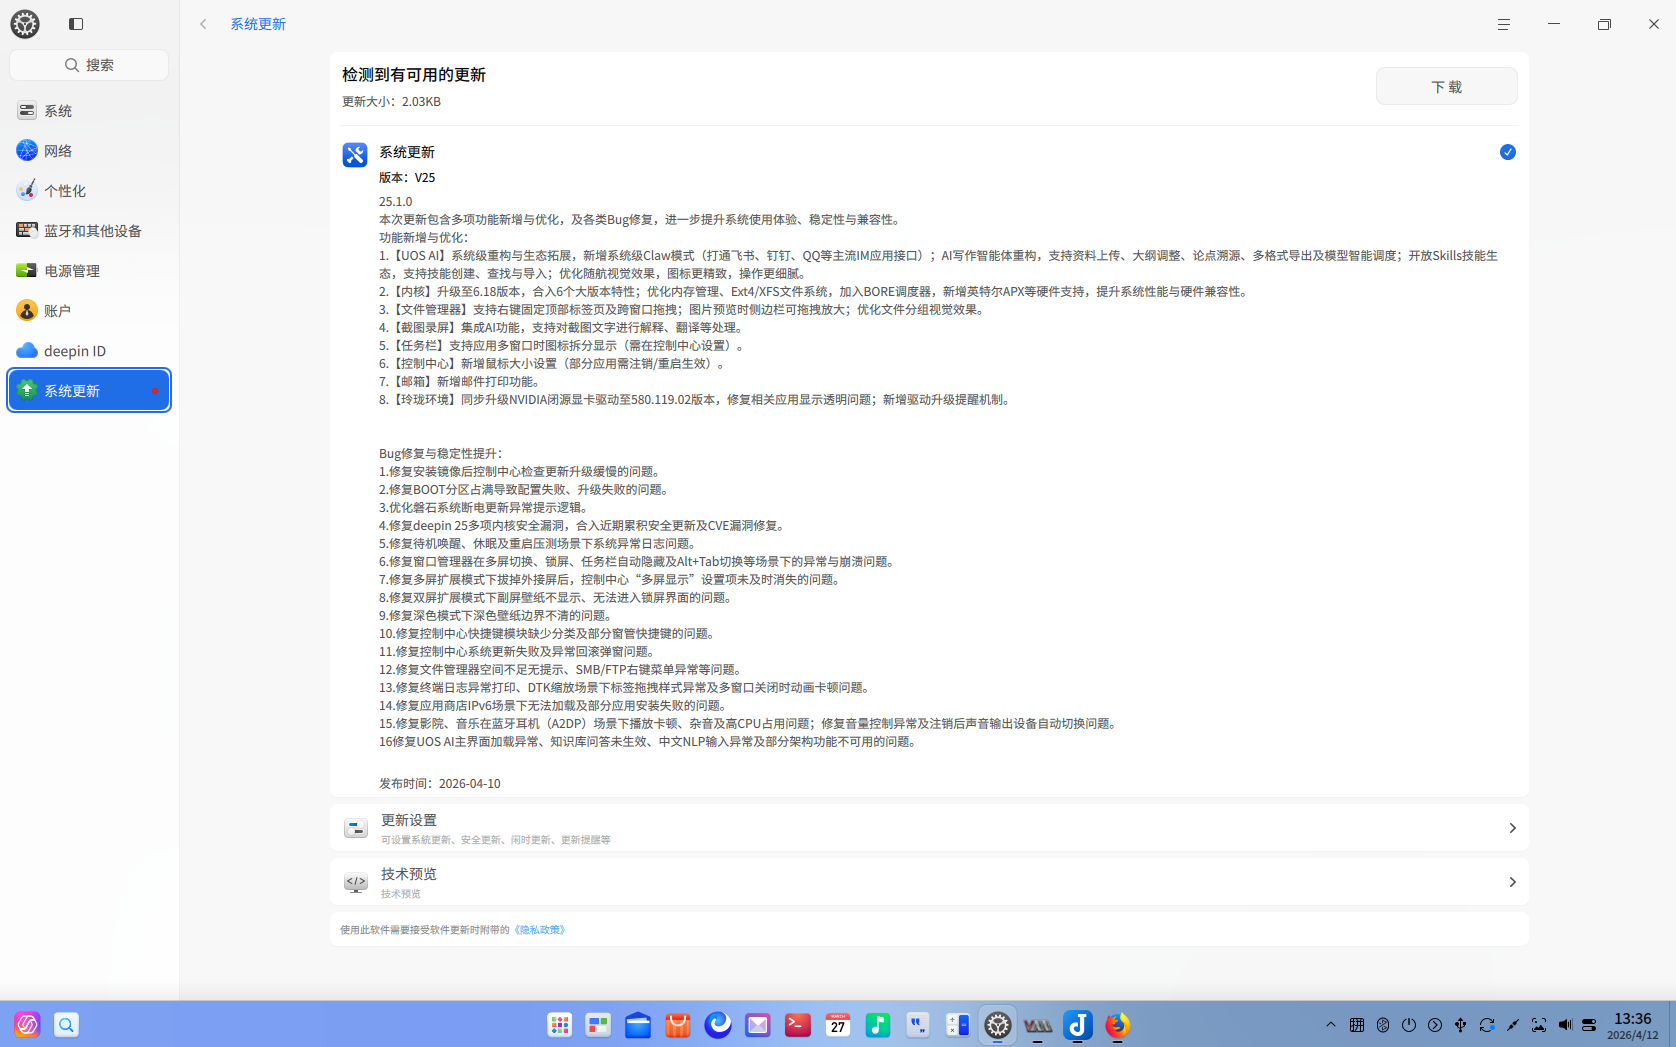
Task: Select 个性化 in the sidebar
Action: [x=89, y=191]
